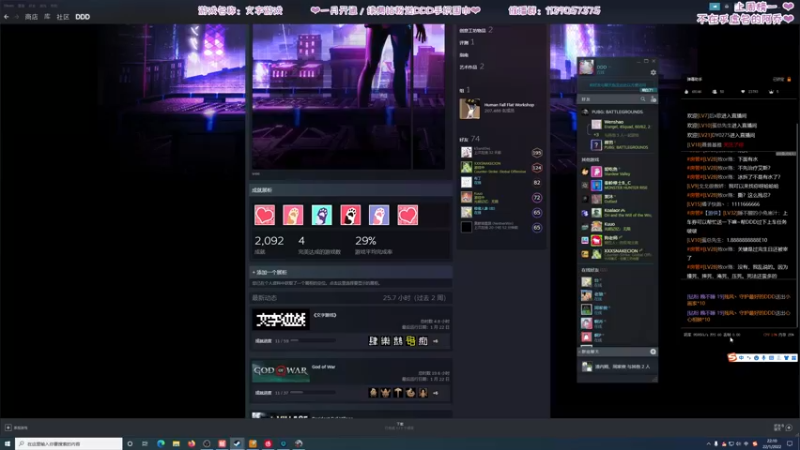Open the DDD profile menu
The width and height of the screenshot is (800, 450).
click(83, 17)
